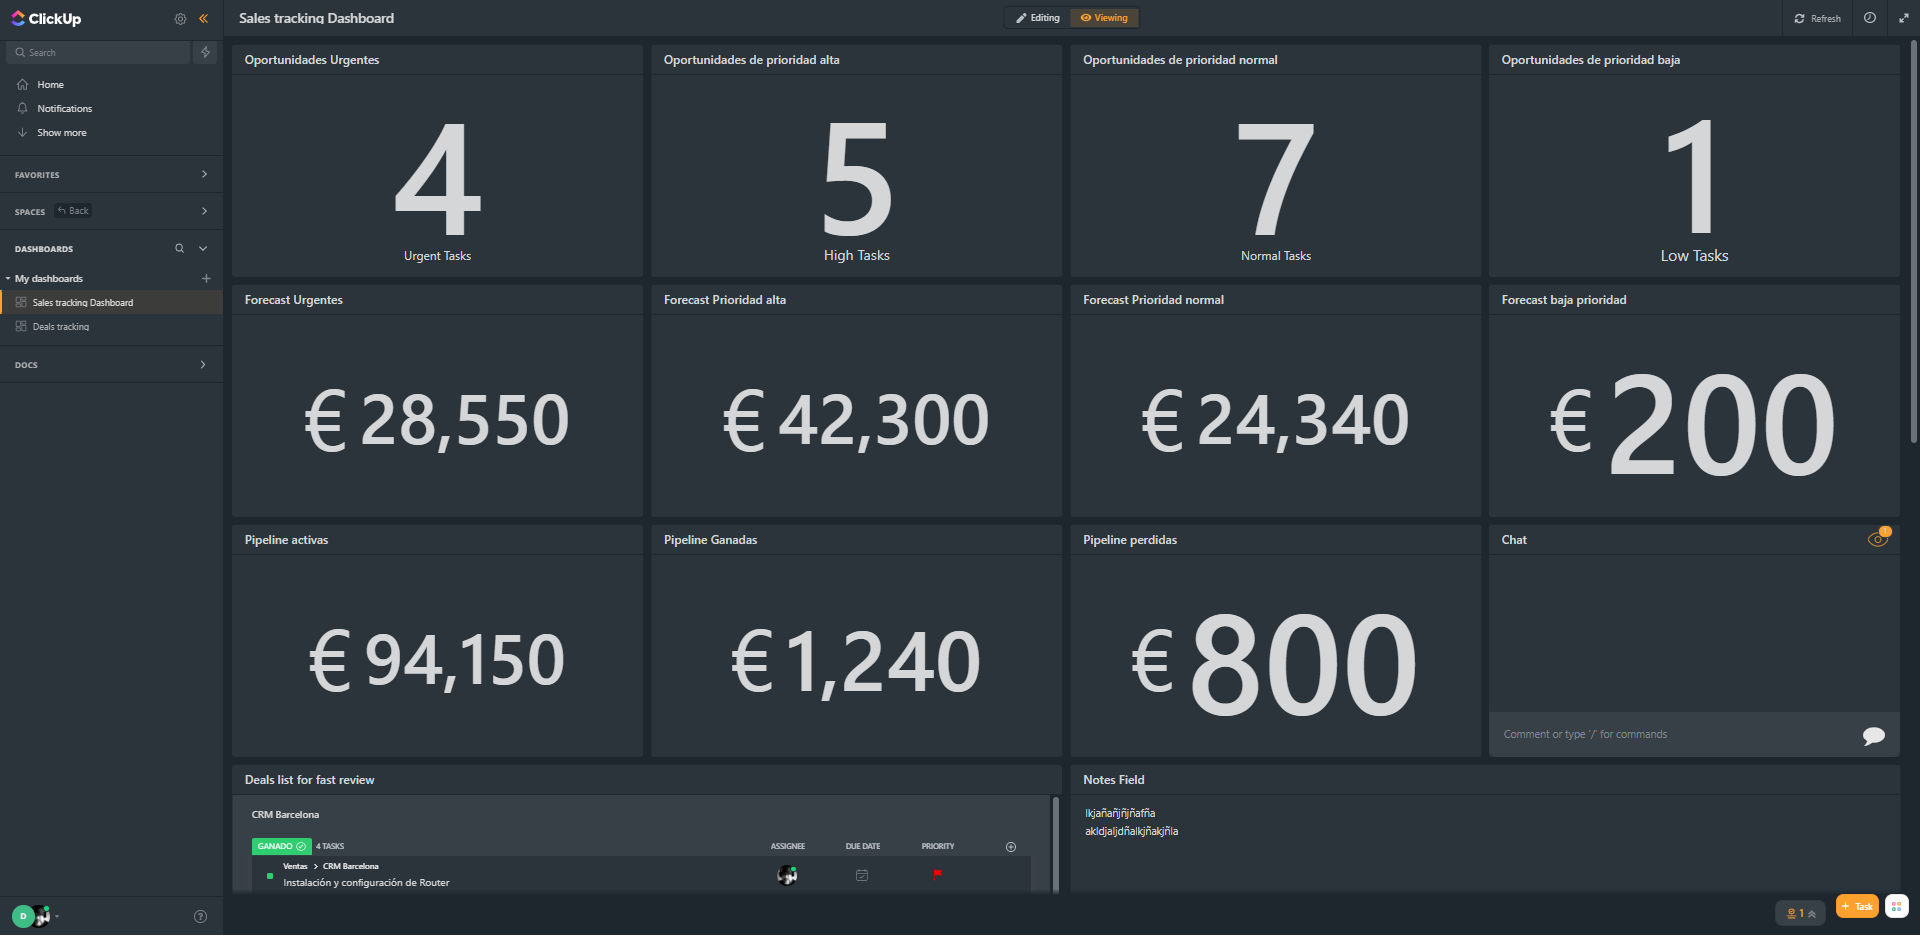Open the clock auto-refresh icon in the header

coord(1869,18)
